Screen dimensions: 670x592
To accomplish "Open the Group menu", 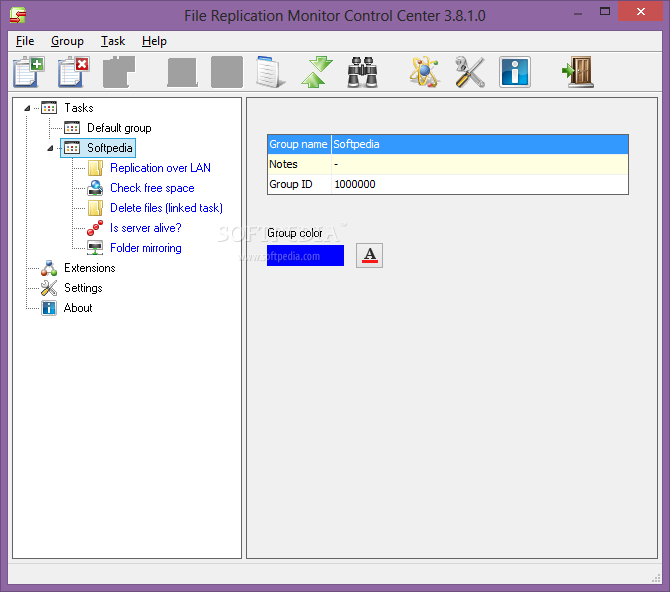I will click(x=67, y=41).
